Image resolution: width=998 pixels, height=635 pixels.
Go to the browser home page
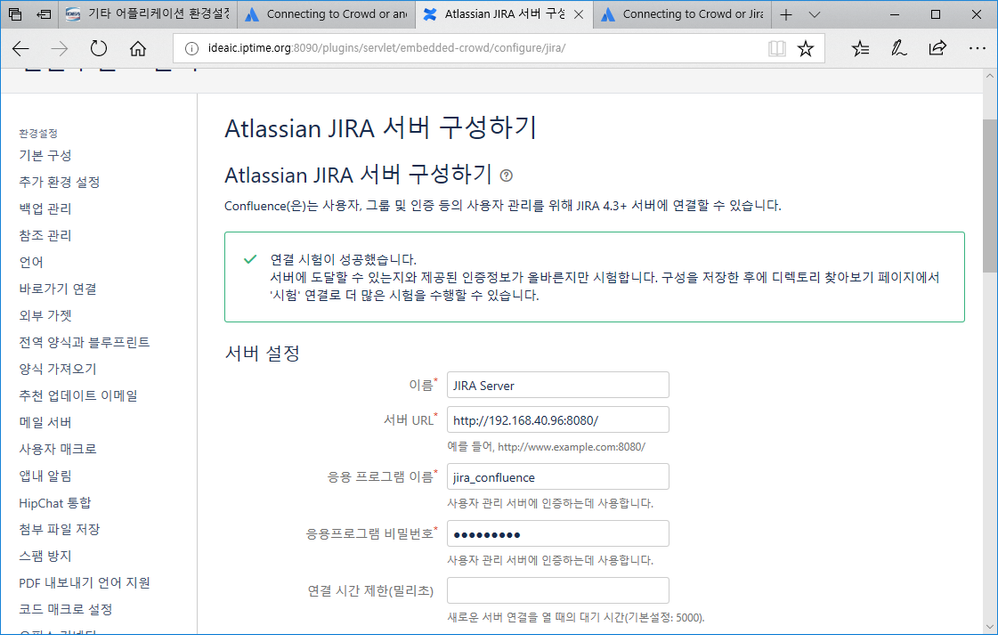point(135,47)
